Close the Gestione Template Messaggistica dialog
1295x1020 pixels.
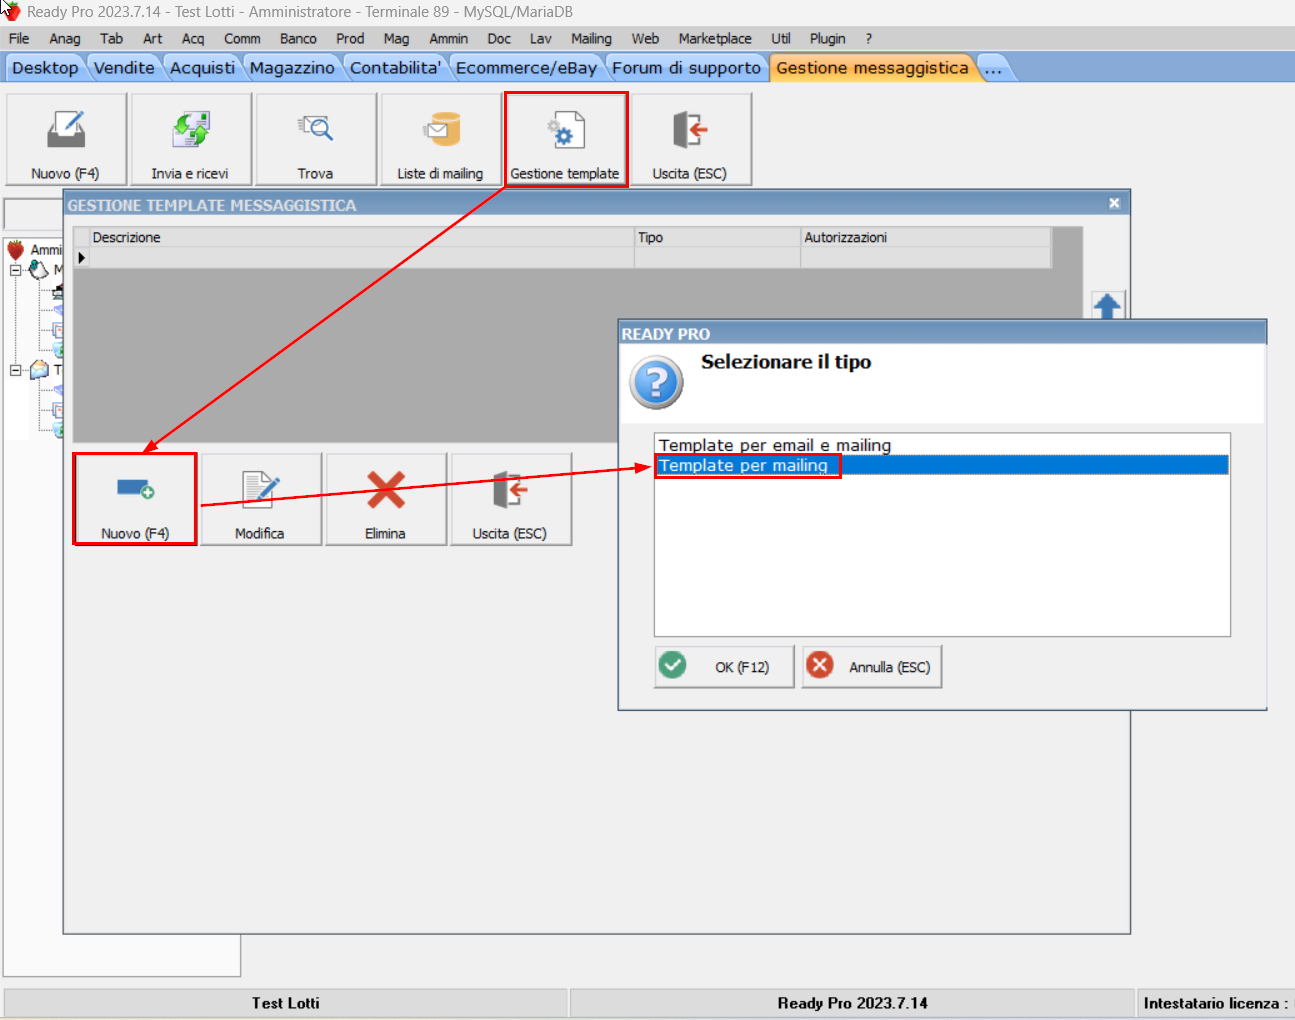coord(1114,203)
